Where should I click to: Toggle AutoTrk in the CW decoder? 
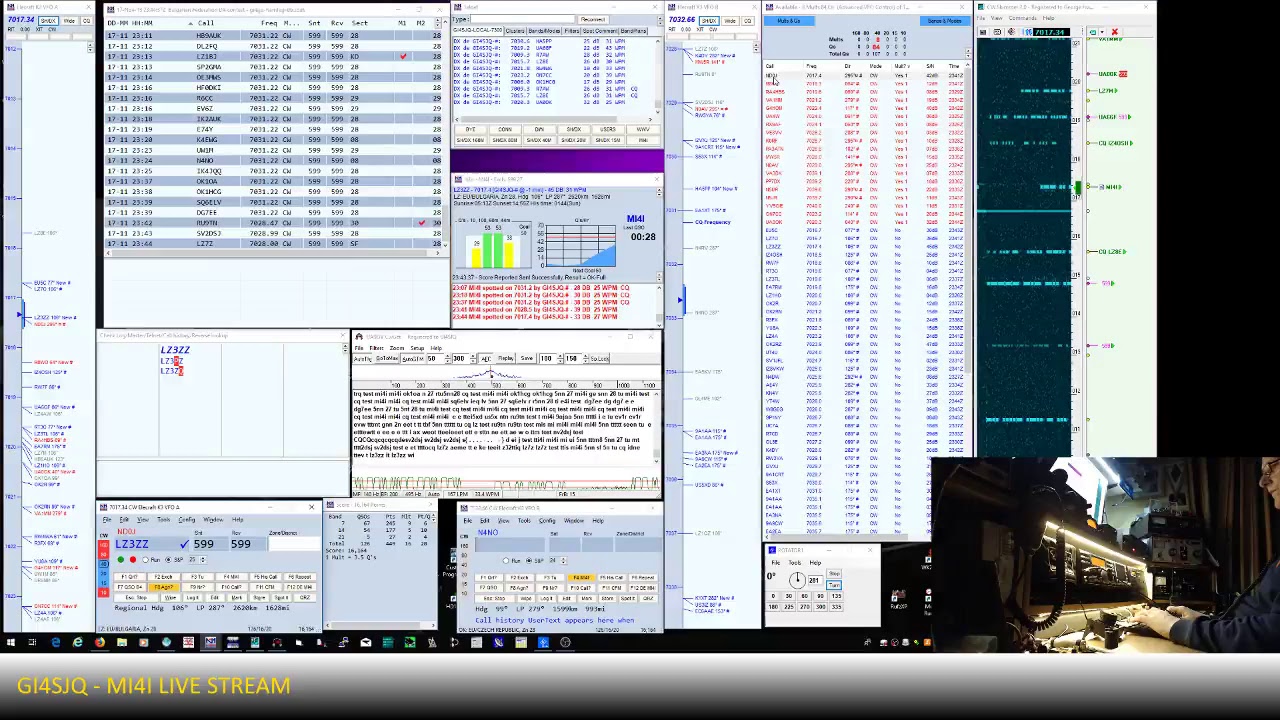[x=362, y=359]
